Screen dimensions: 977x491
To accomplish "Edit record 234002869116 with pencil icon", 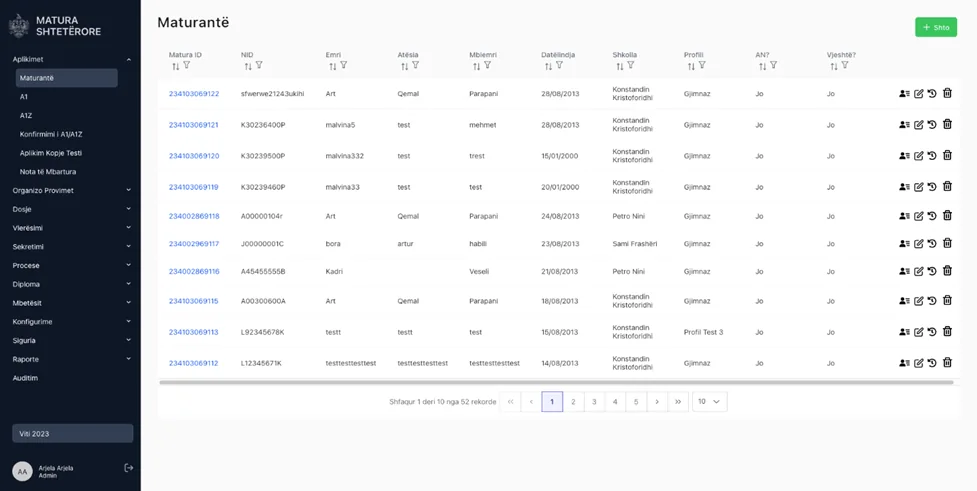I will point(918,272).
